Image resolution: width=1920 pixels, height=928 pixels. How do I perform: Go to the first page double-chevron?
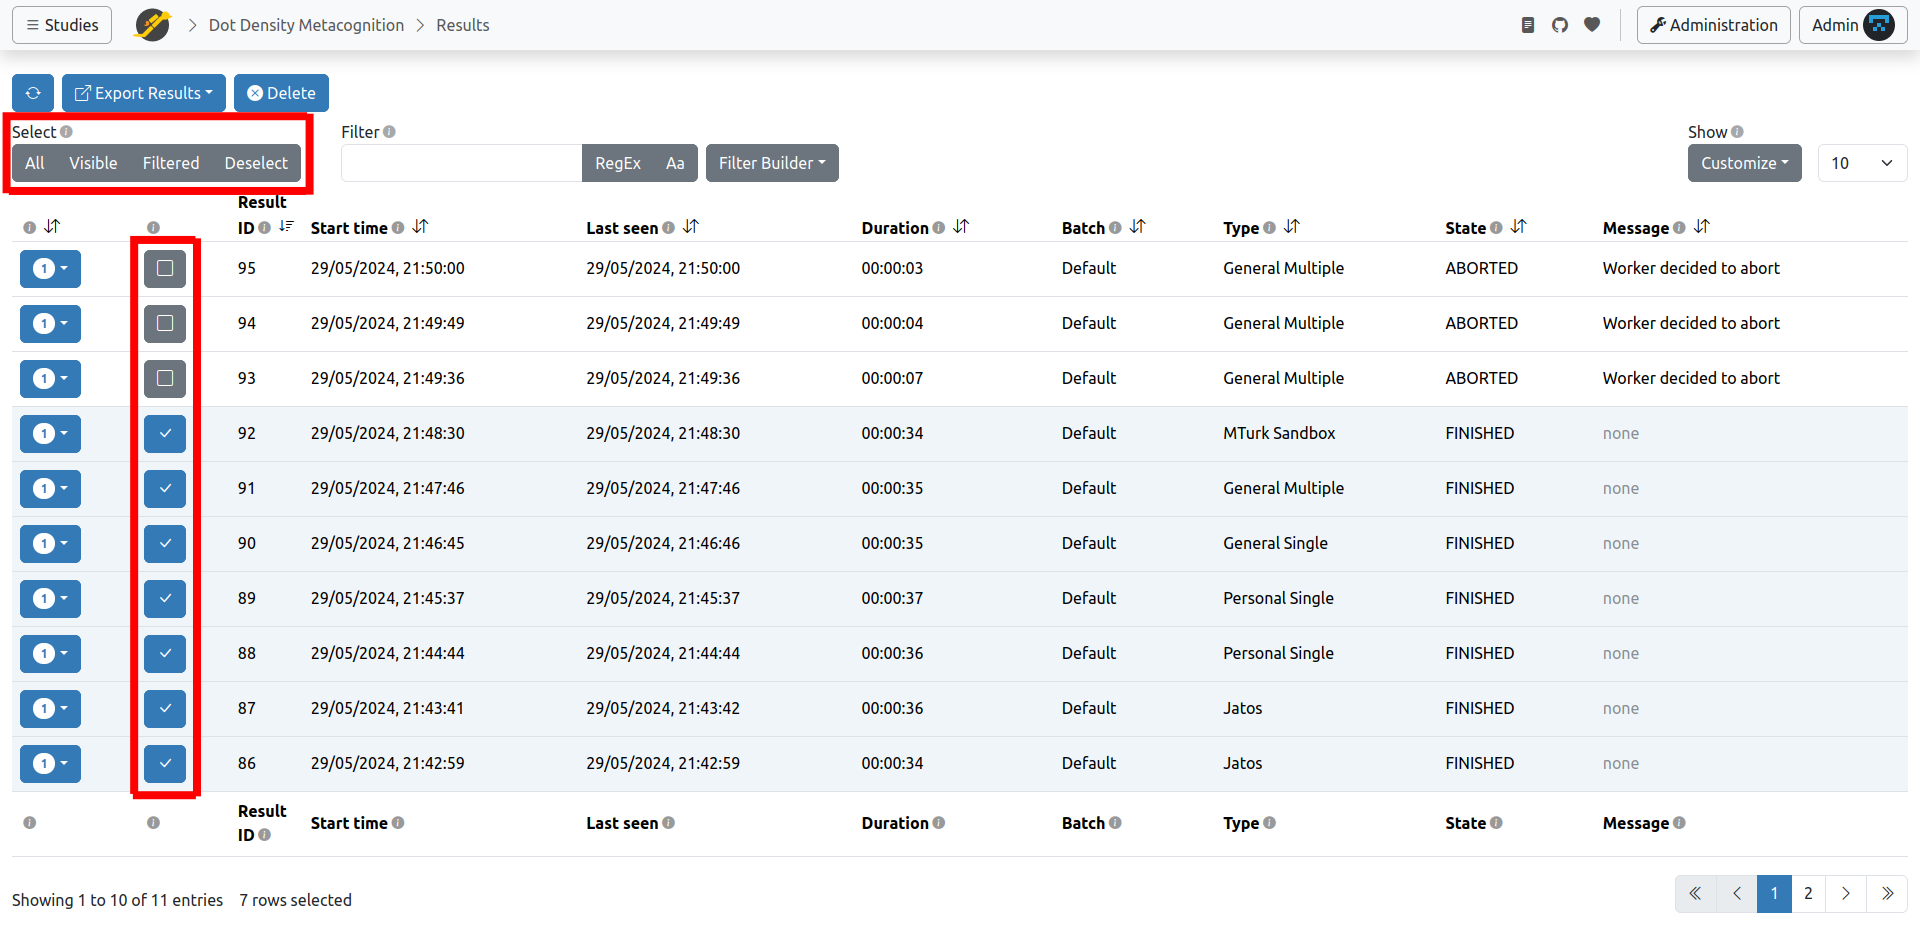1695,893
